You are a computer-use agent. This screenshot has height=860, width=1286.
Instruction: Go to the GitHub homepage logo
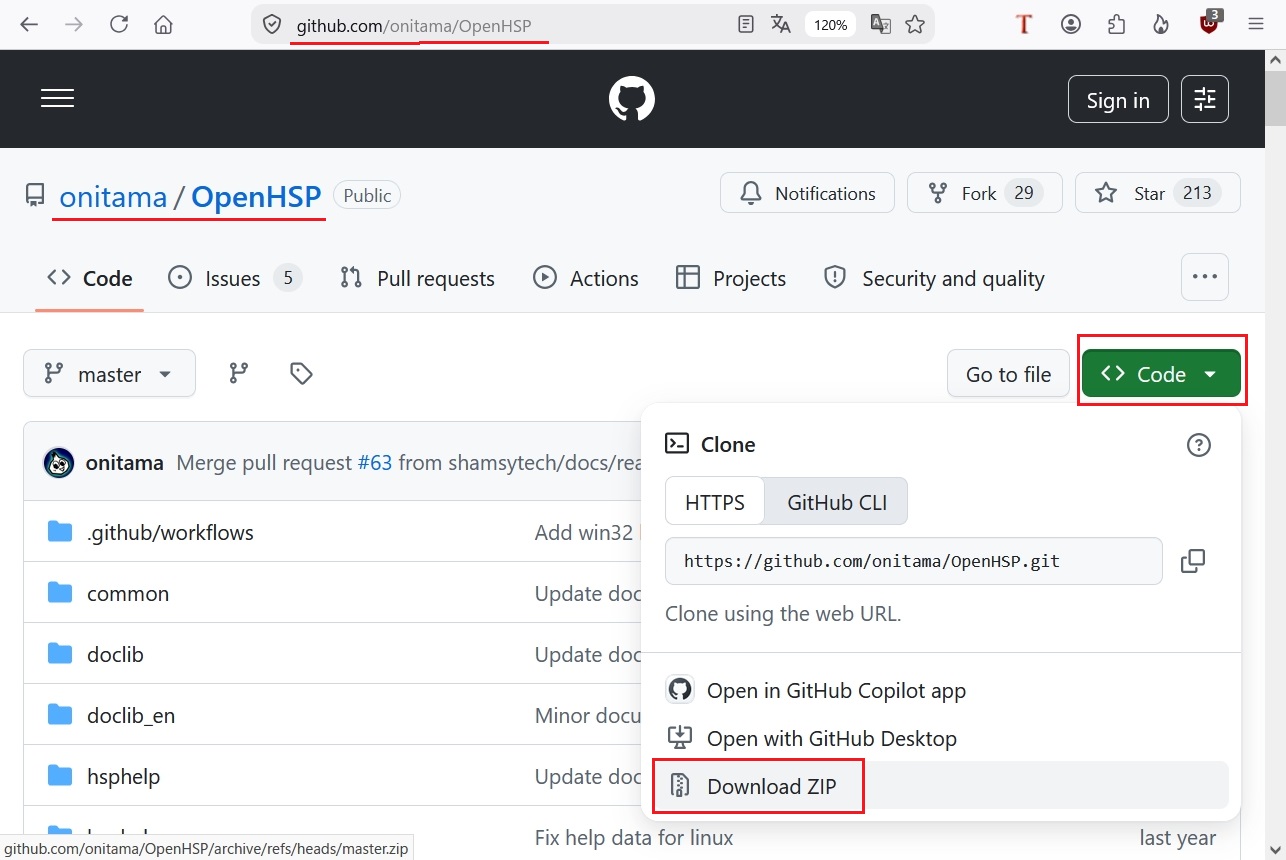pyautogui.click(x=632, y=100)
